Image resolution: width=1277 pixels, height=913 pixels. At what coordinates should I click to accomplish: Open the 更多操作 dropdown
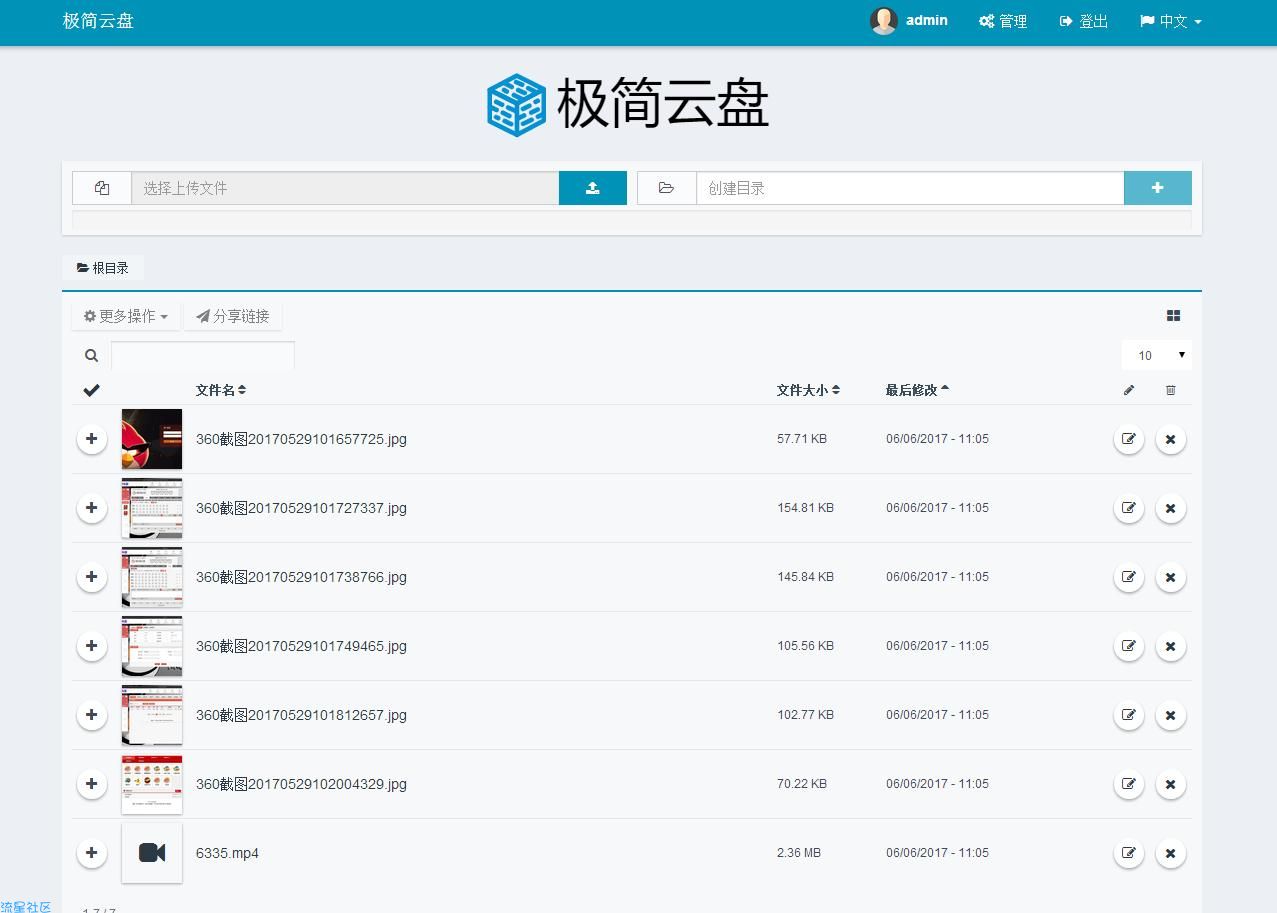(x=126, y=316)
